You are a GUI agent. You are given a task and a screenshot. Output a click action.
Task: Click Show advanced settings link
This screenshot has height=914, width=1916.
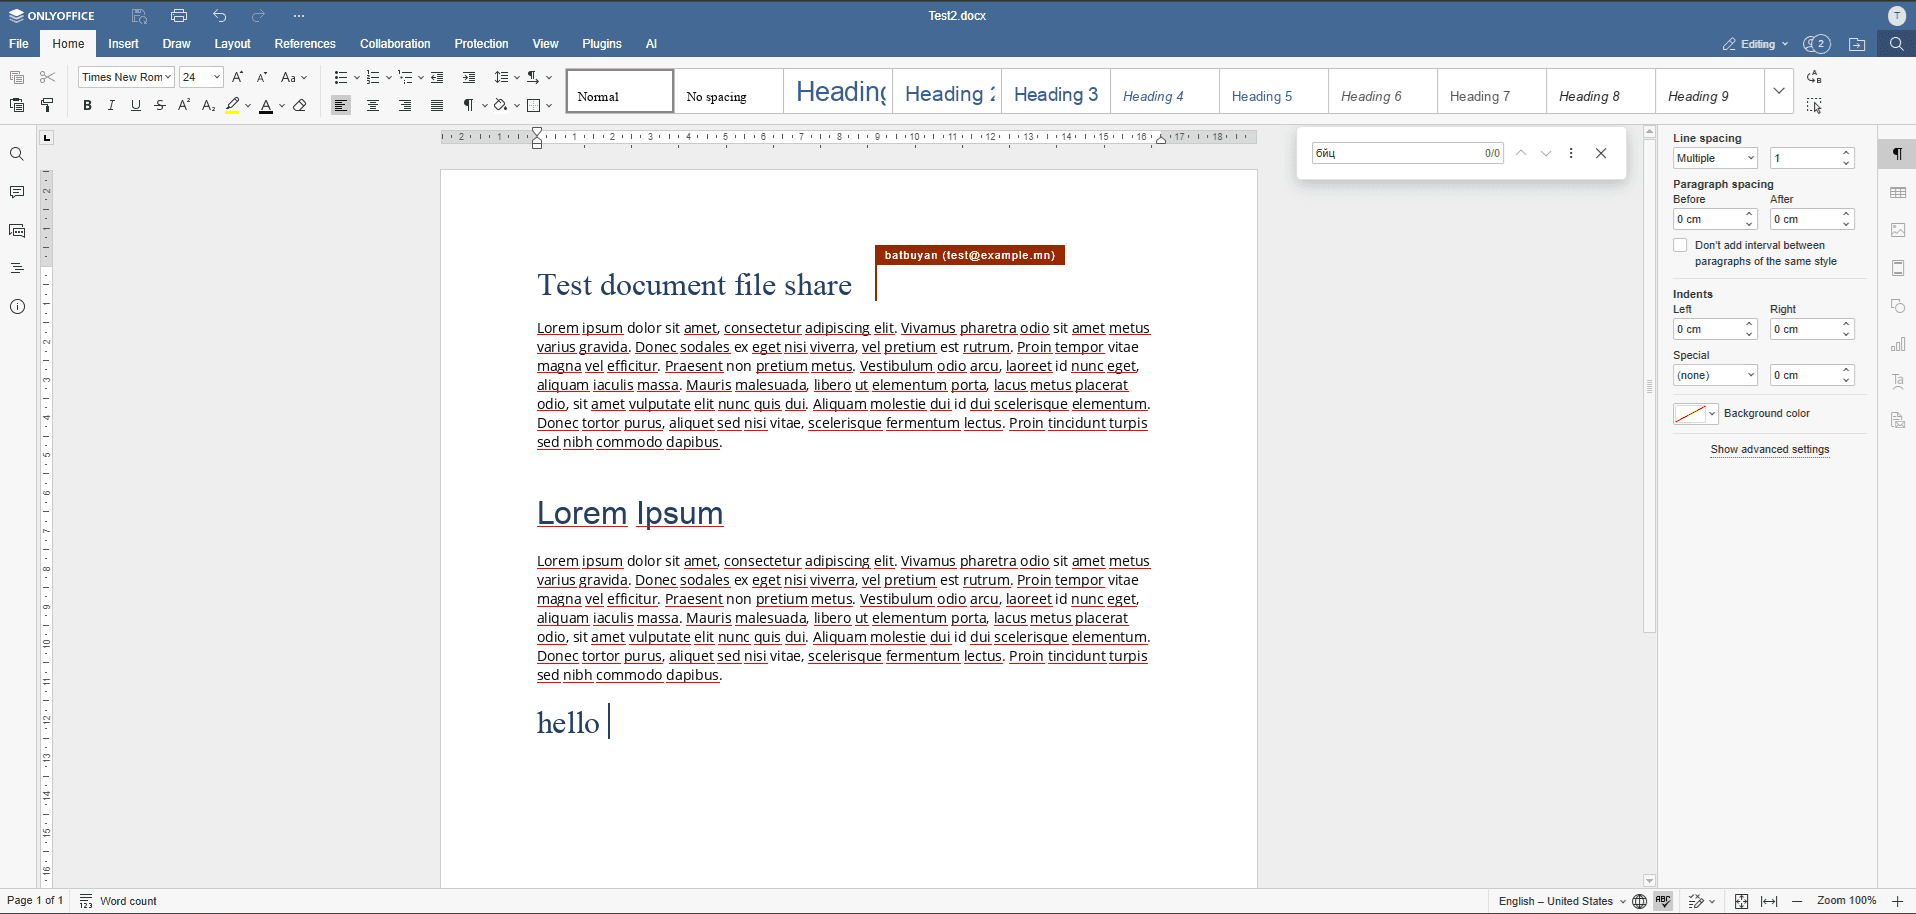tap(1770, 449)
